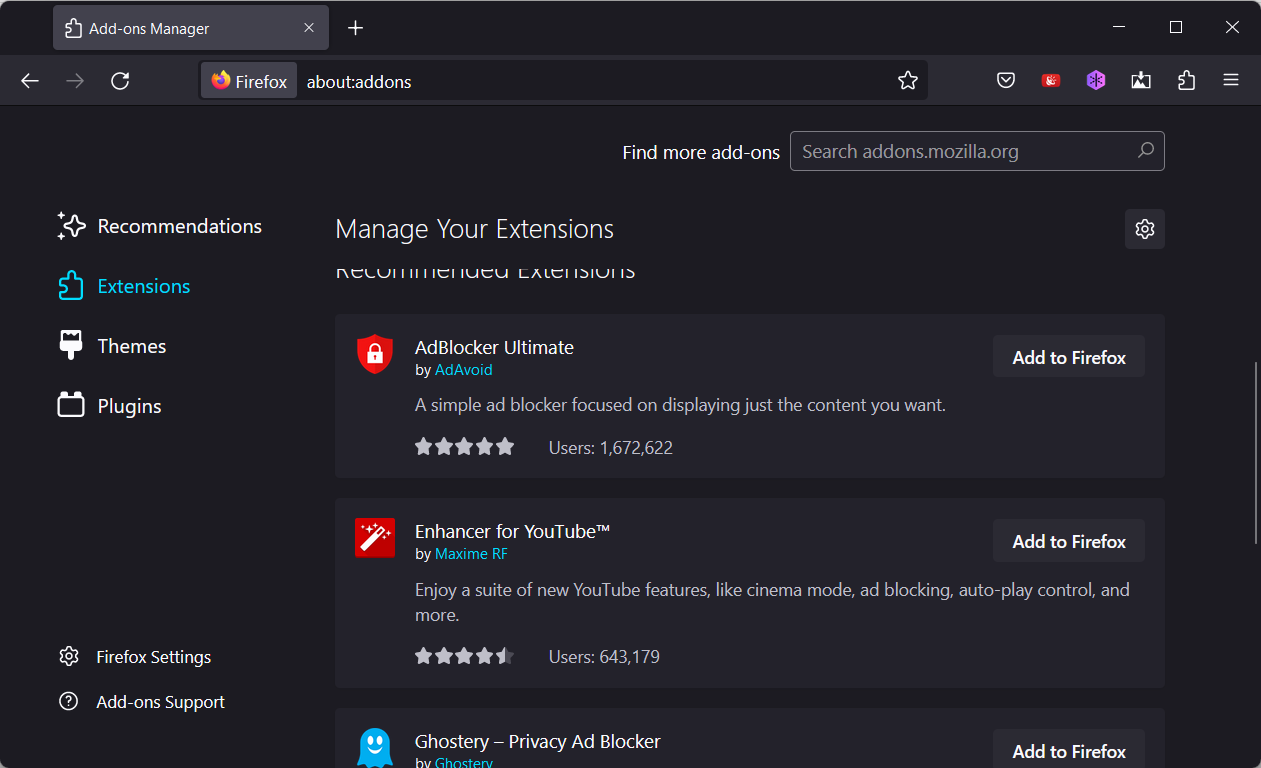The height and width of the screenshot is (768, 1261).
Task: Open a new tab
Action: [x=355, y=28]
